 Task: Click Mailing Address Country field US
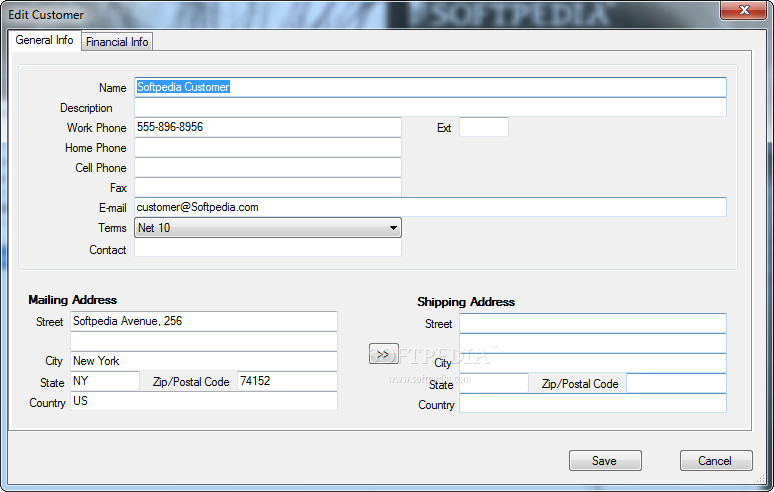(x=204, y=401)
